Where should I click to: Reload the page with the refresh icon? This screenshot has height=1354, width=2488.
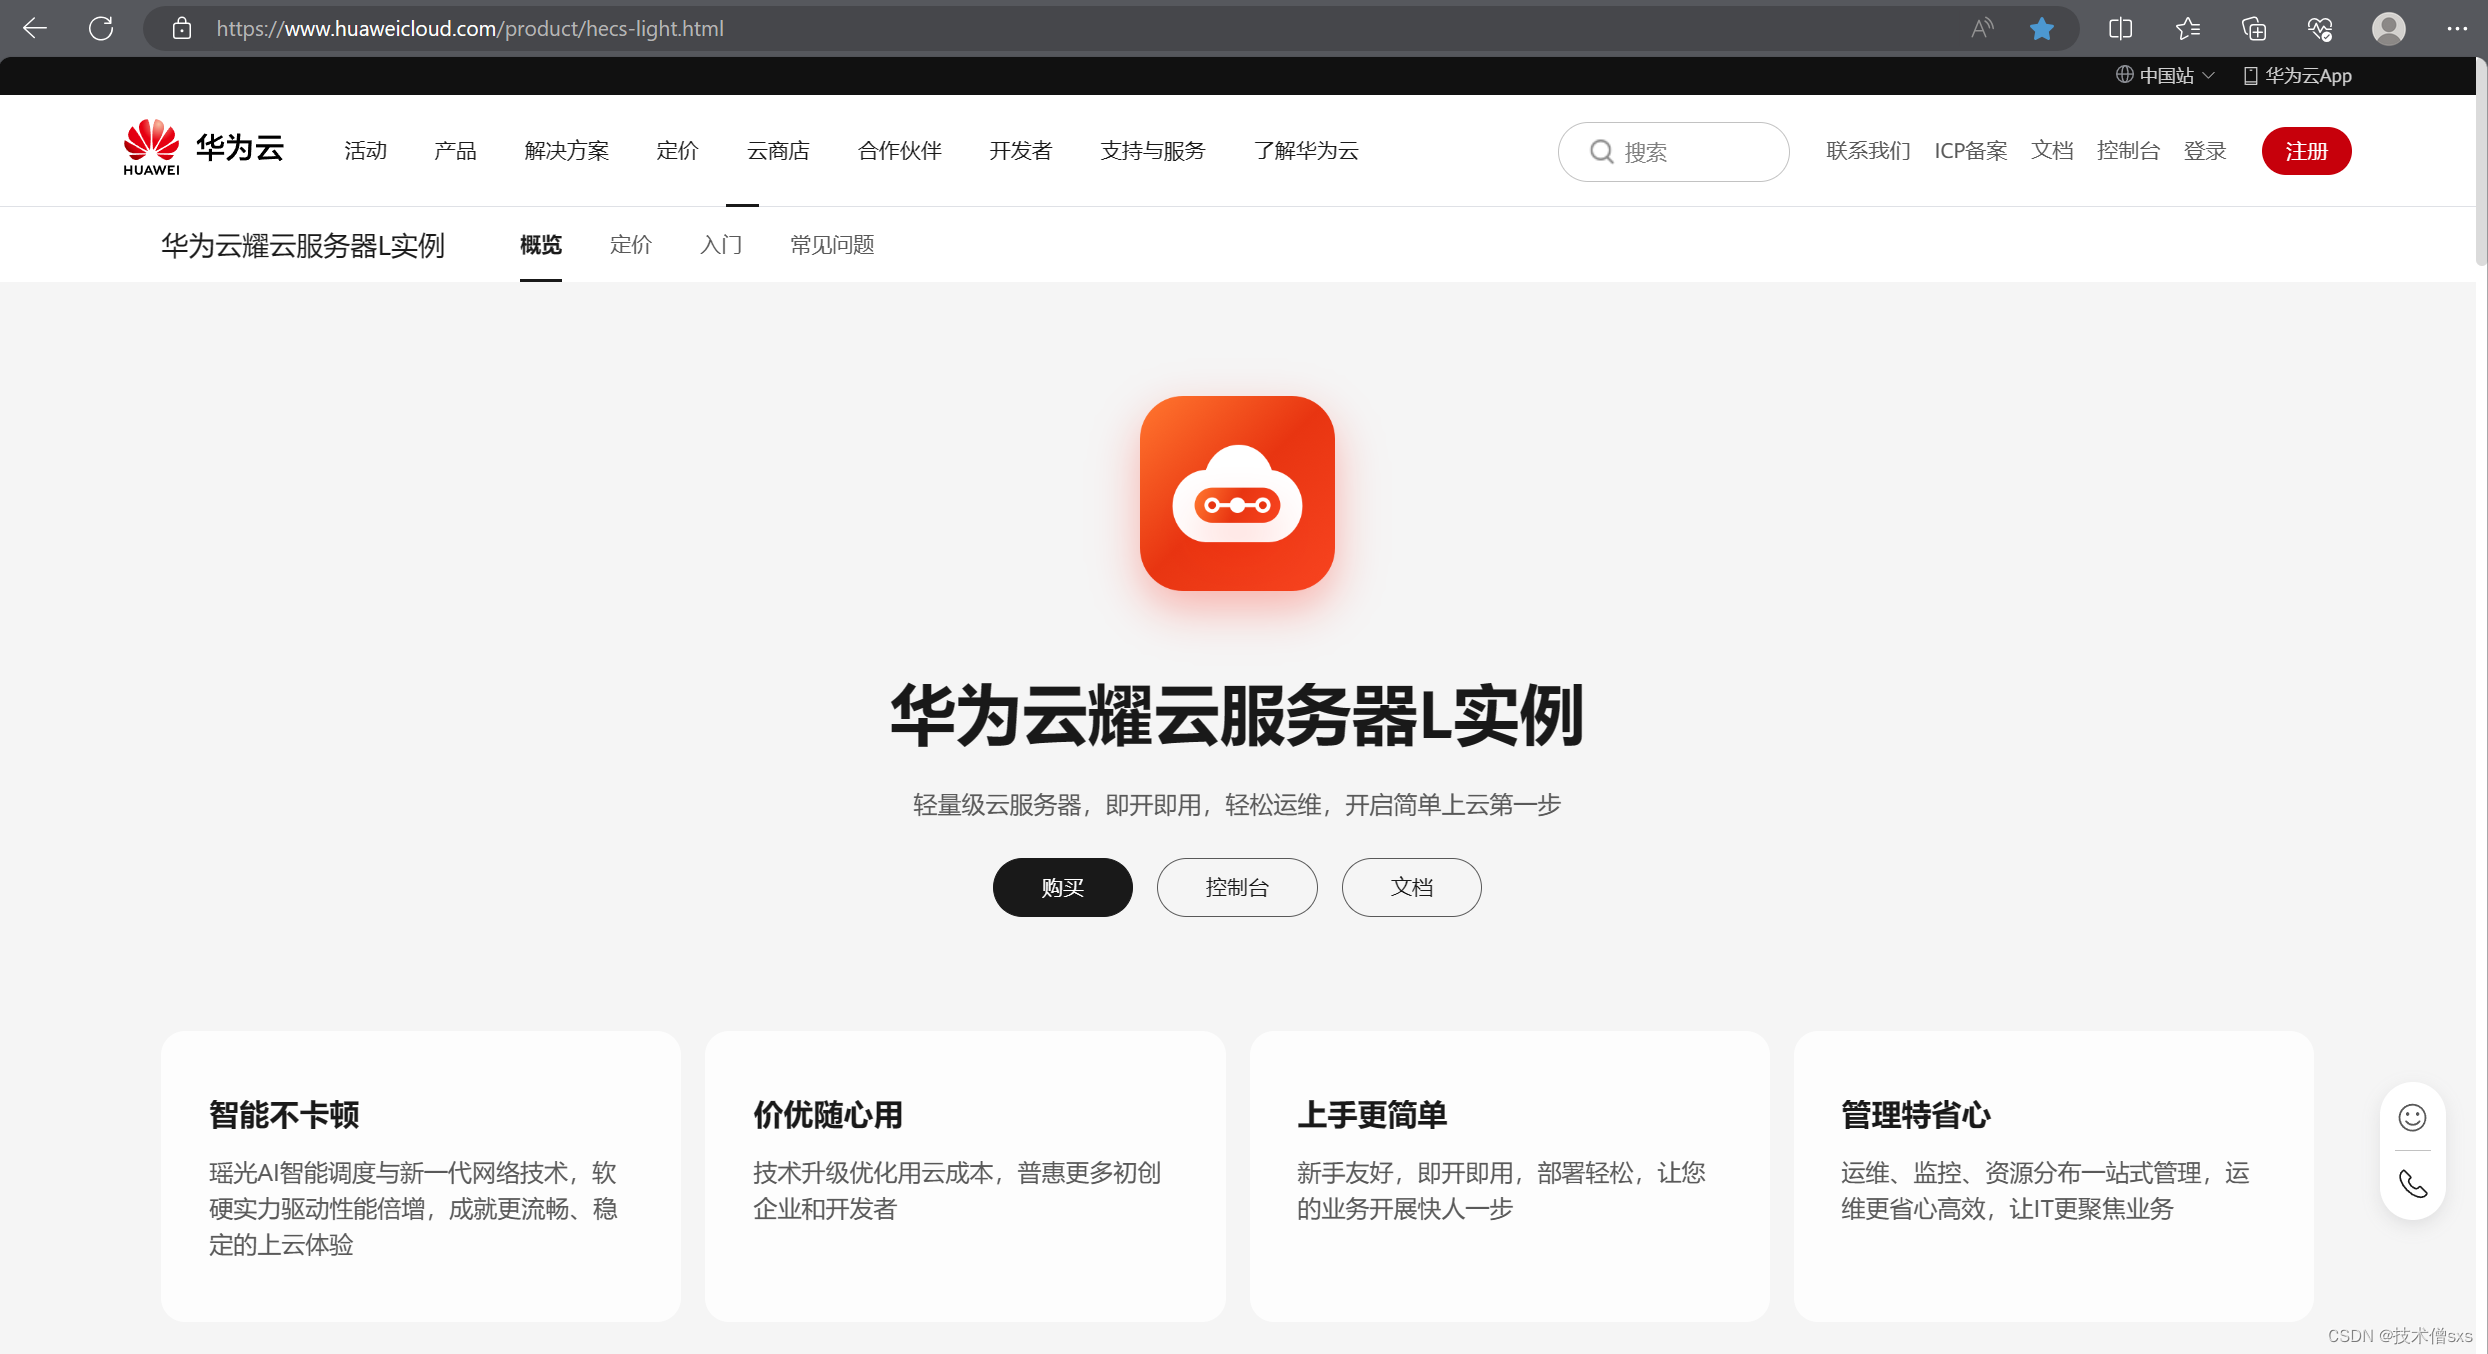pos(101,28)
